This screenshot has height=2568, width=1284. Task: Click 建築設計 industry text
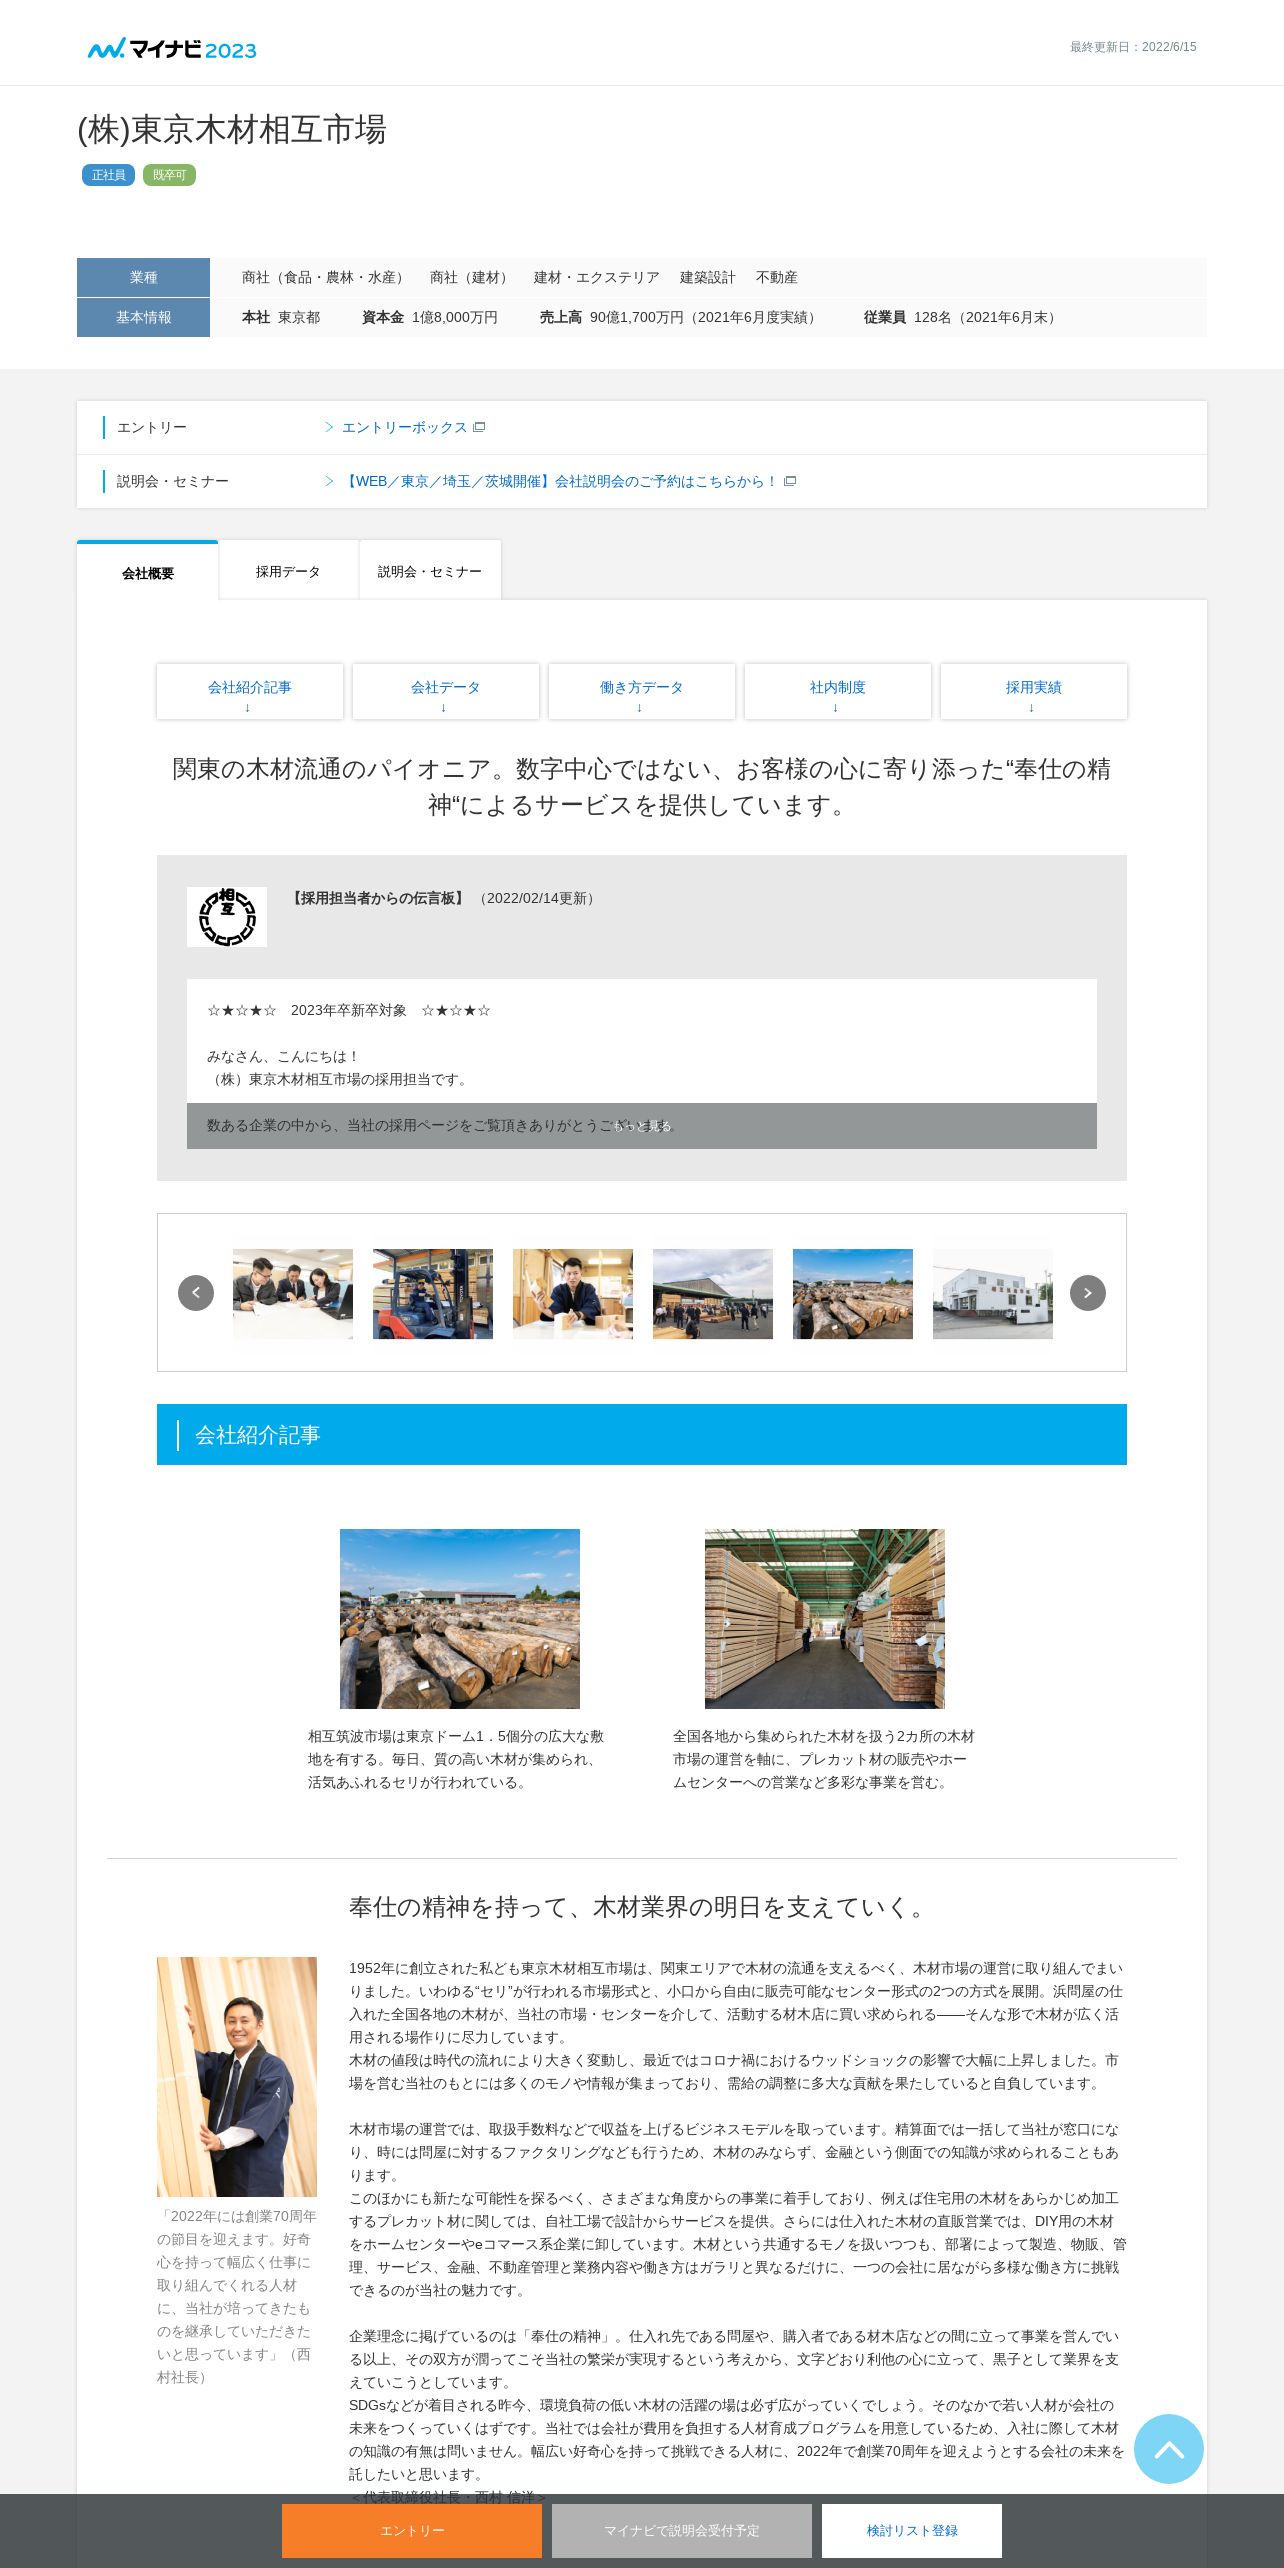708,277
